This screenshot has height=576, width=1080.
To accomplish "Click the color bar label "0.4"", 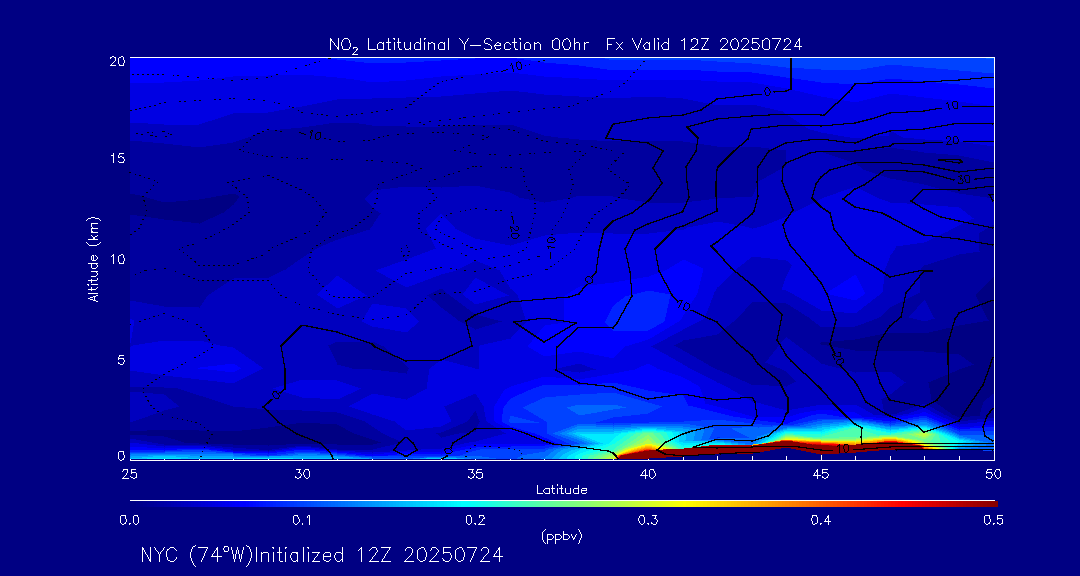I will click(x=821, y=522).
